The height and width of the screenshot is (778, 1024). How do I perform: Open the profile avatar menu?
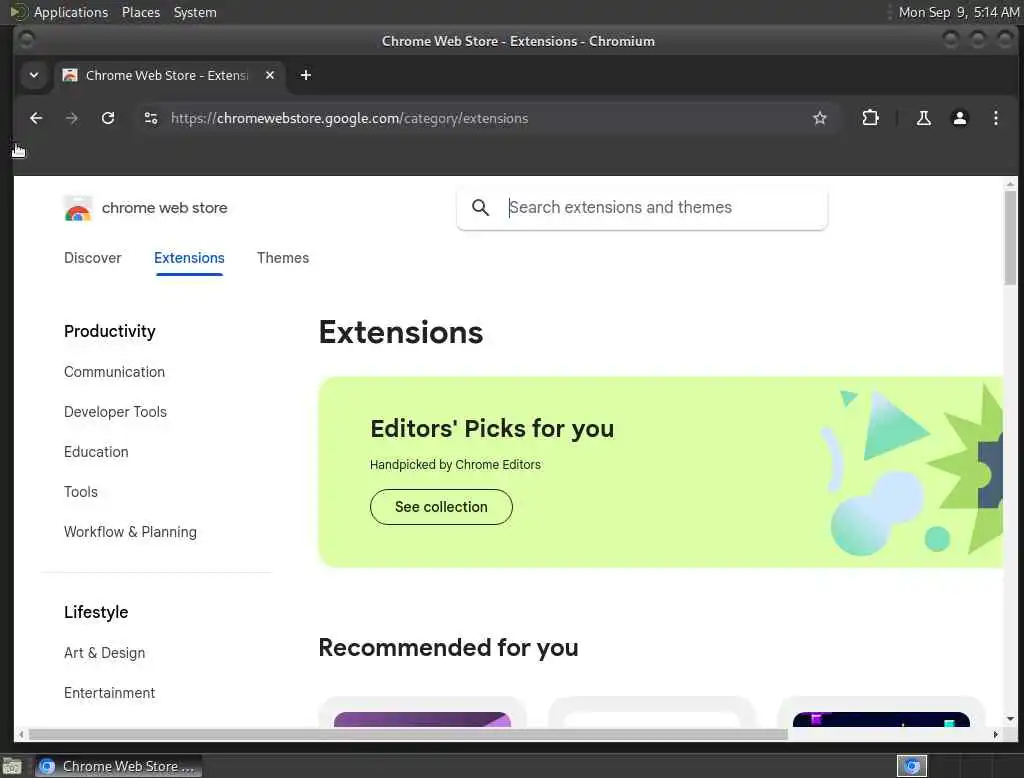959,118
